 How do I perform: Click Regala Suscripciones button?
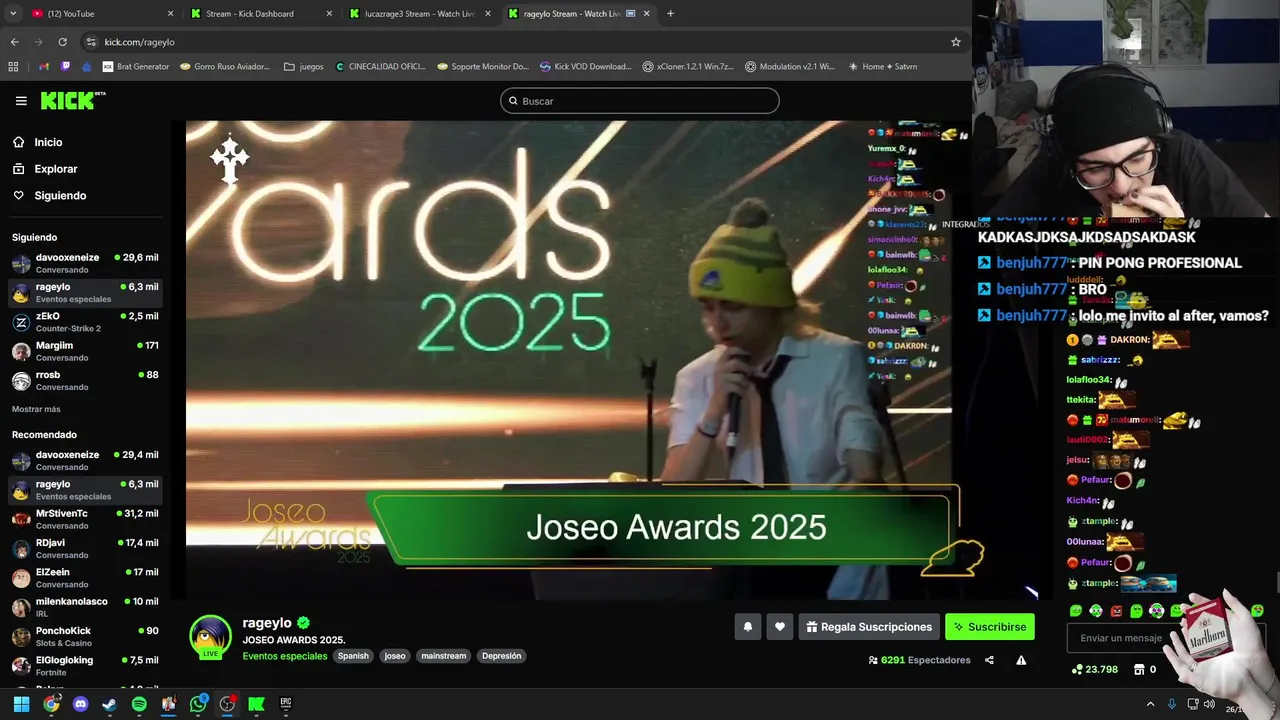[869, 627]
